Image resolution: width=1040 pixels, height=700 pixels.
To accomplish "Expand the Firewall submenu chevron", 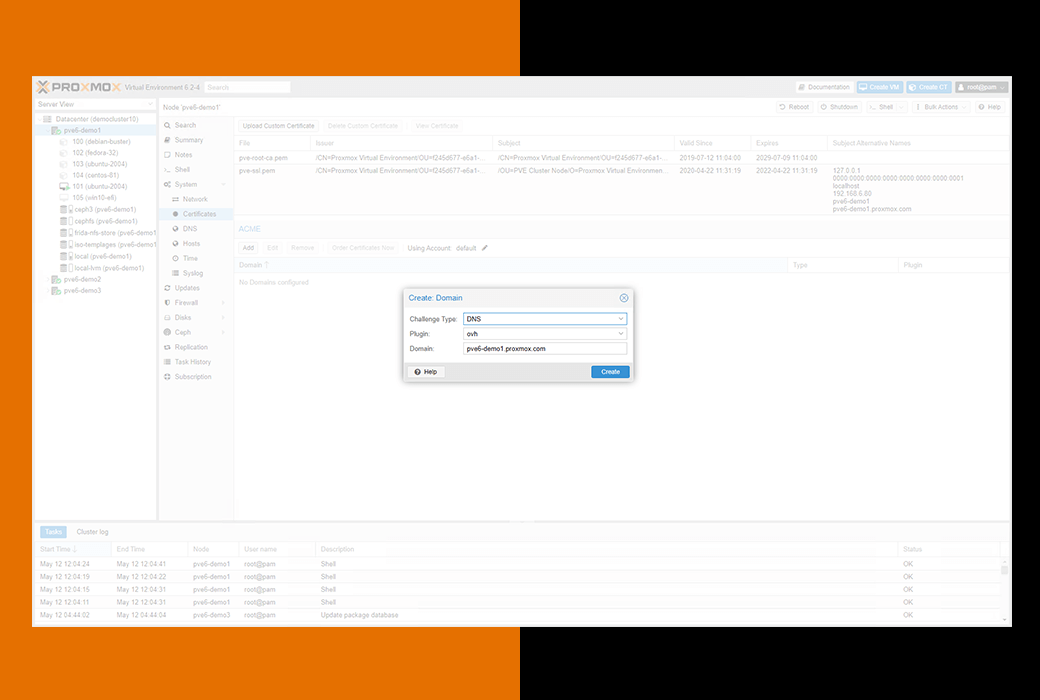I will tap(224, 303).
